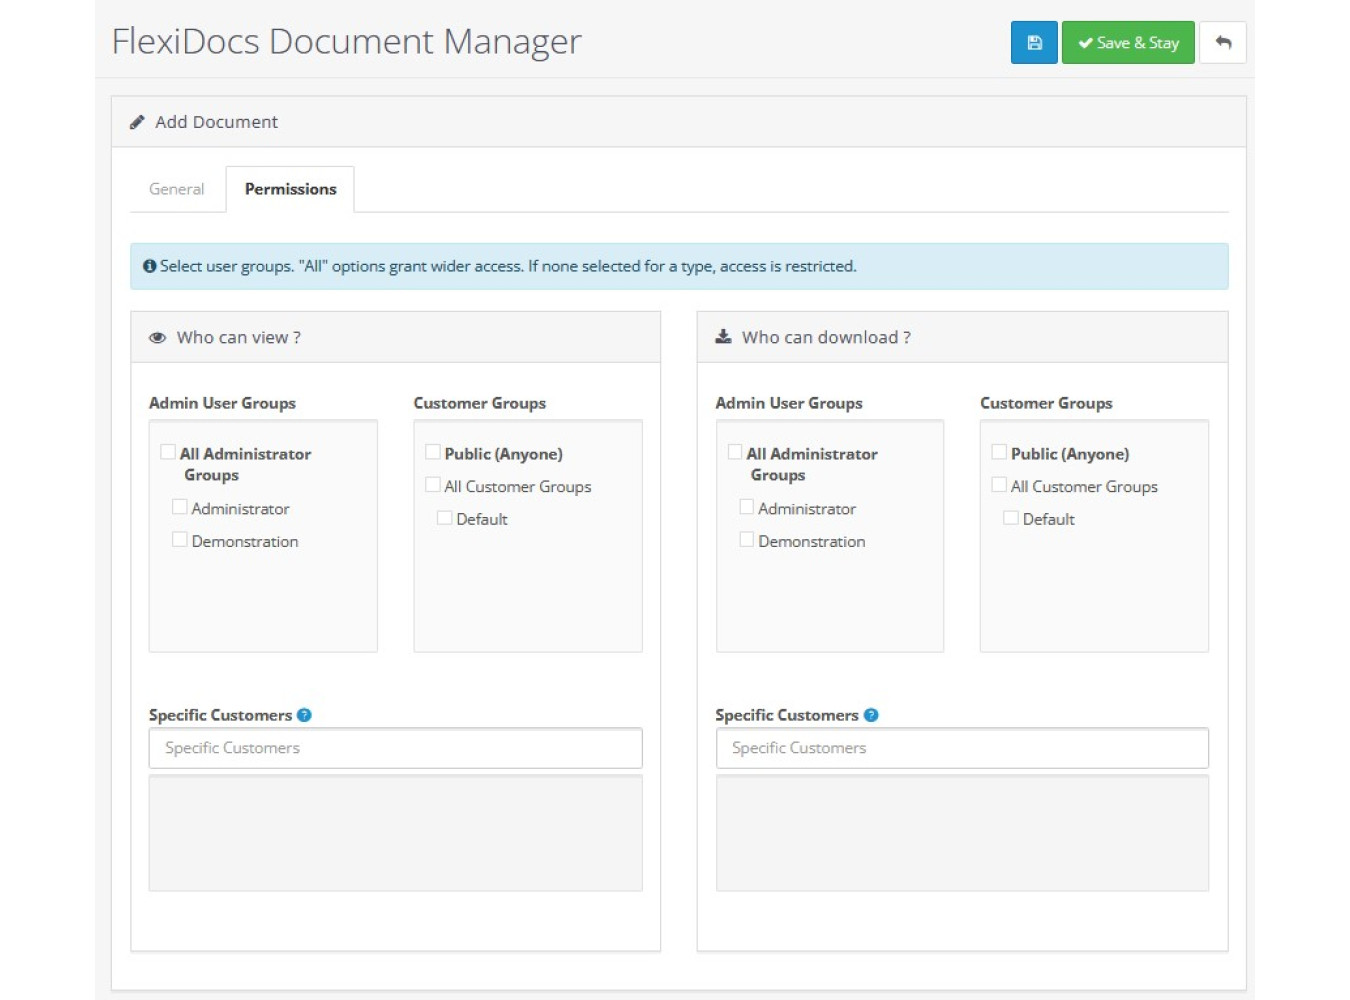This screenshot has width=1350, height=1000.
Task: Enable Public (Anyone) for viewing
Action: click(x=433, y=452)
